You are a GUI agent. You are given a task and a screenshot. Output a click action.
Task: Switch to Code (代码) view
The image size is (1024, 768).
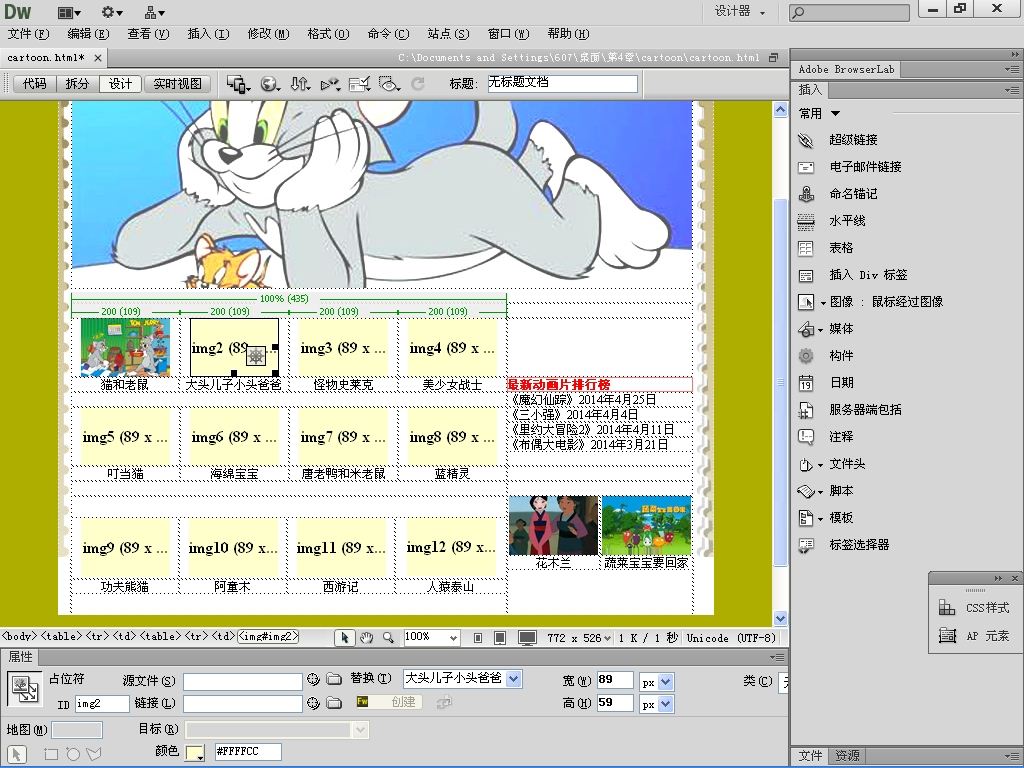(35, 84)
